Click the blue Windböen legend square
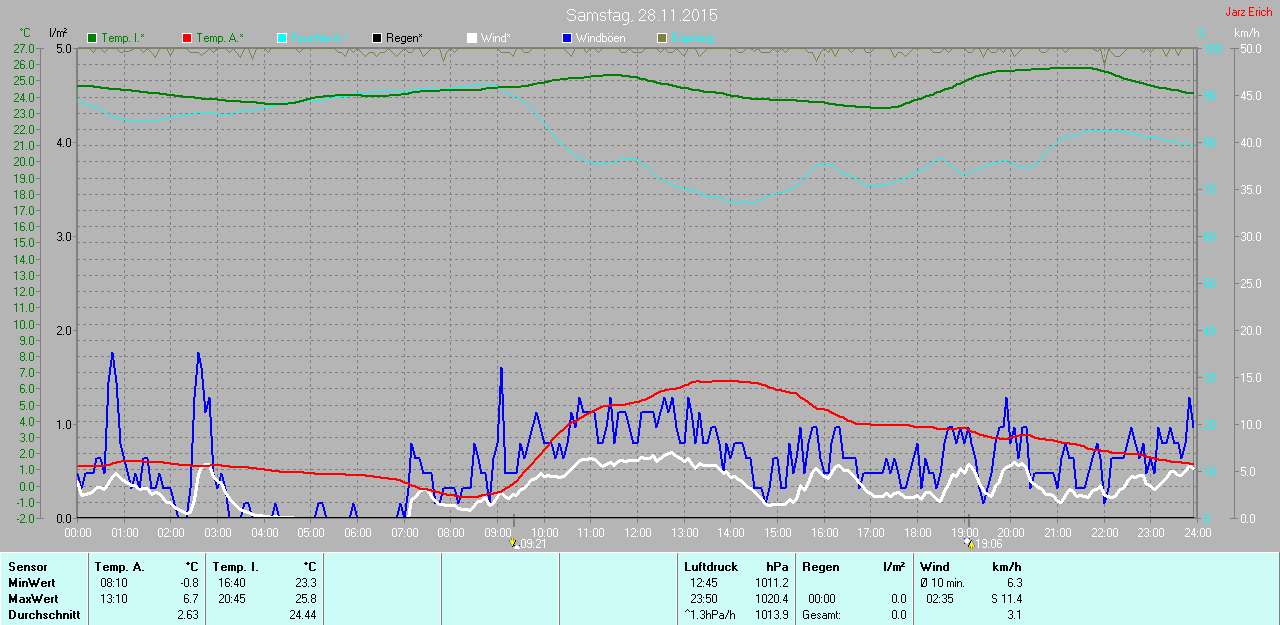 tap(567, 38)
